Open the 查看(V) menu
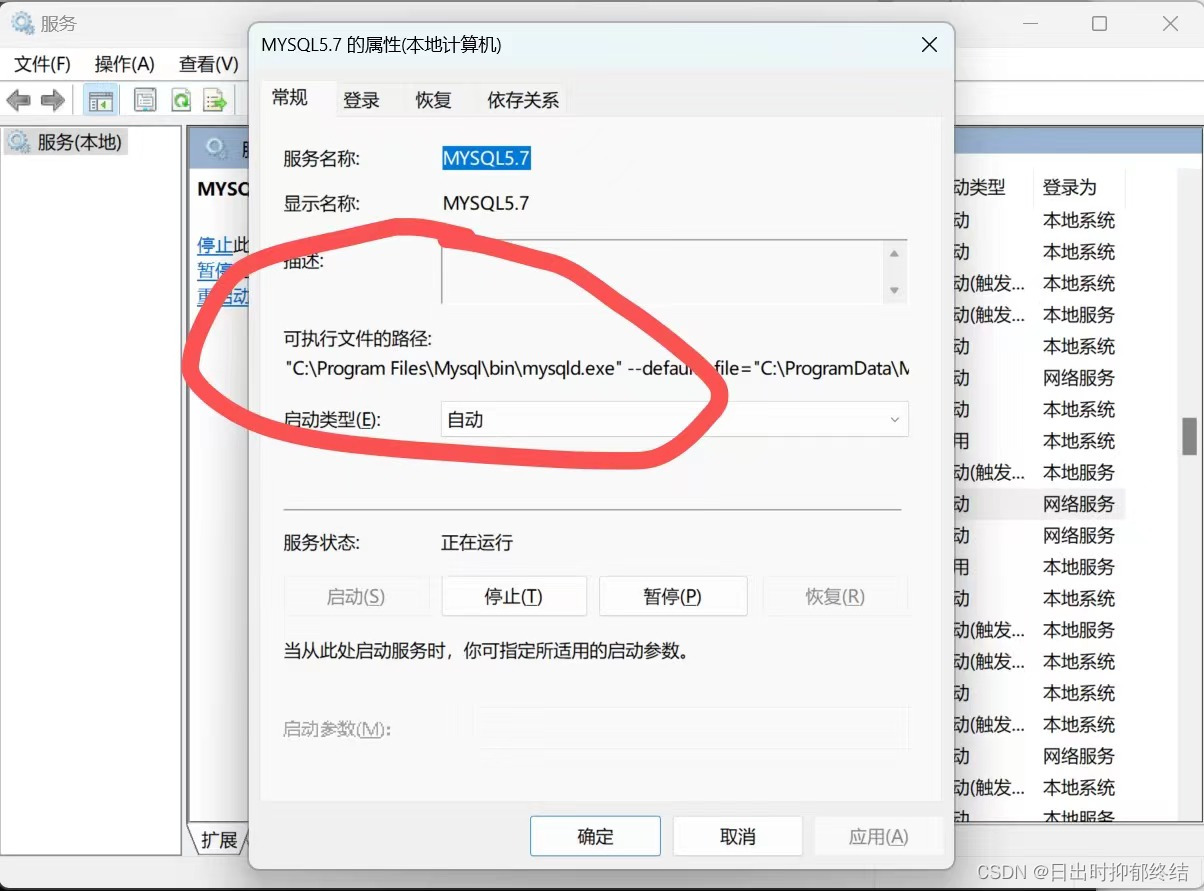The height and width of the screenshot is (891, 1204). pos(208,64)
